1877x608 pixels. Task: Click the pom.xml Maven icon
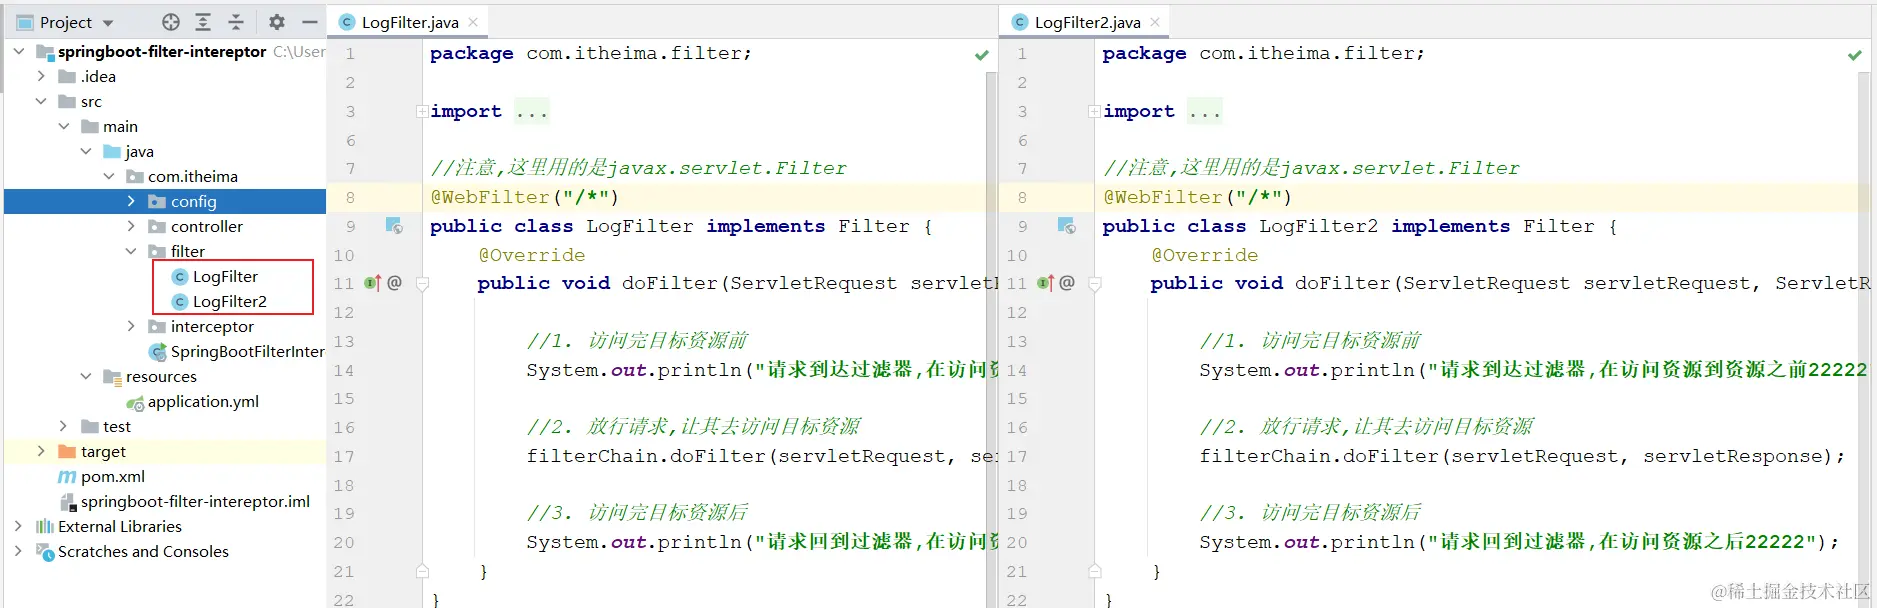pyautogui.click(x=67, y=476)
